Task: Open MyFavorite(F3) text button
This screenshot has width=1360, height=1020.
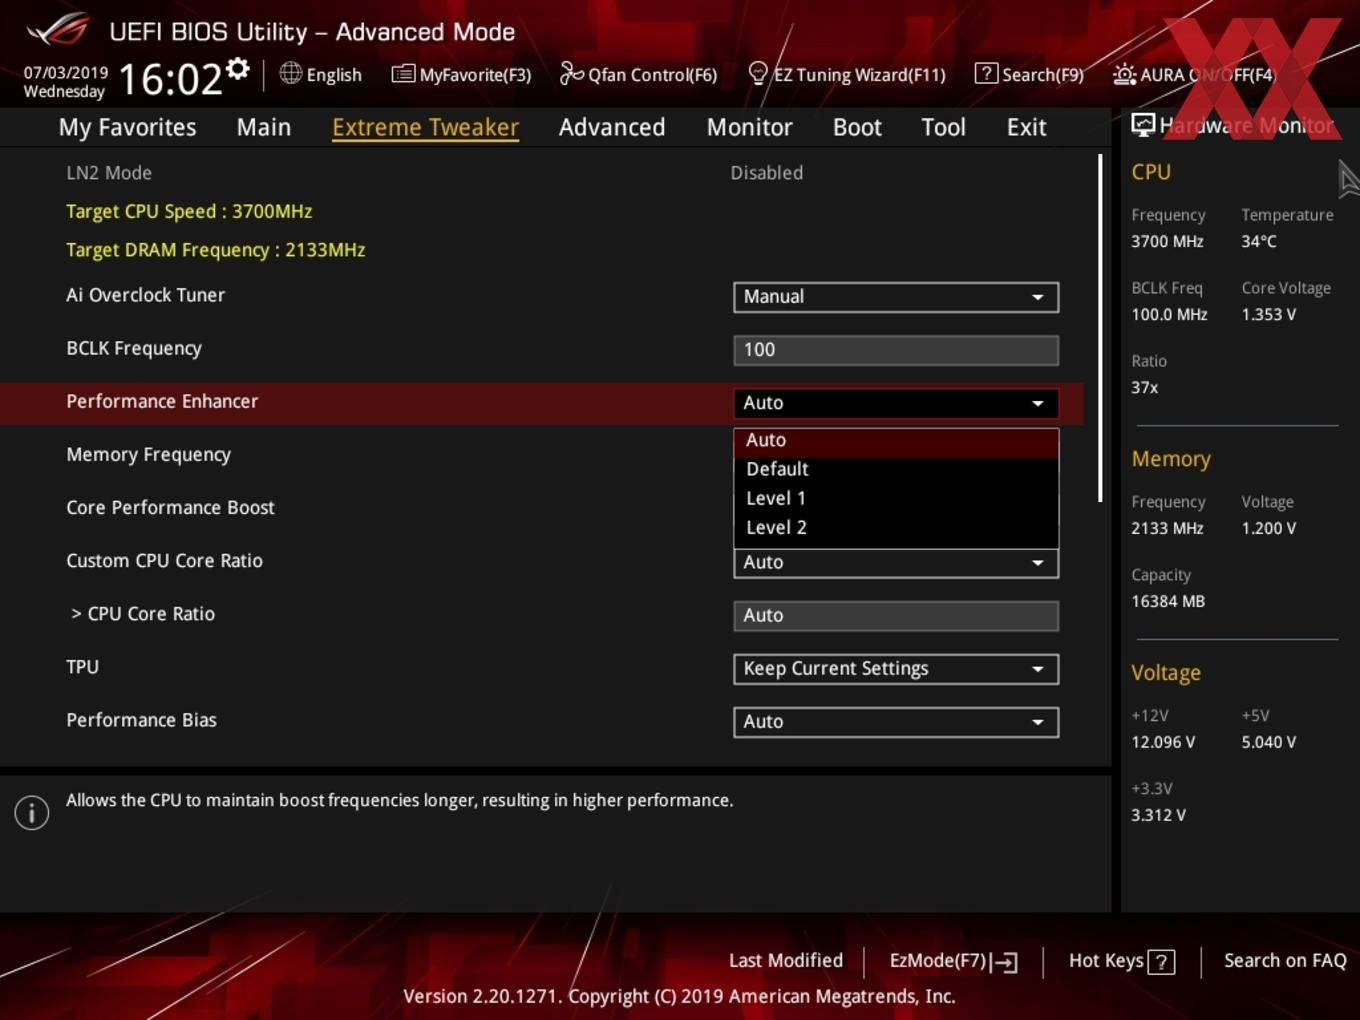Action: pyautogui.click(x=475, y=74)
